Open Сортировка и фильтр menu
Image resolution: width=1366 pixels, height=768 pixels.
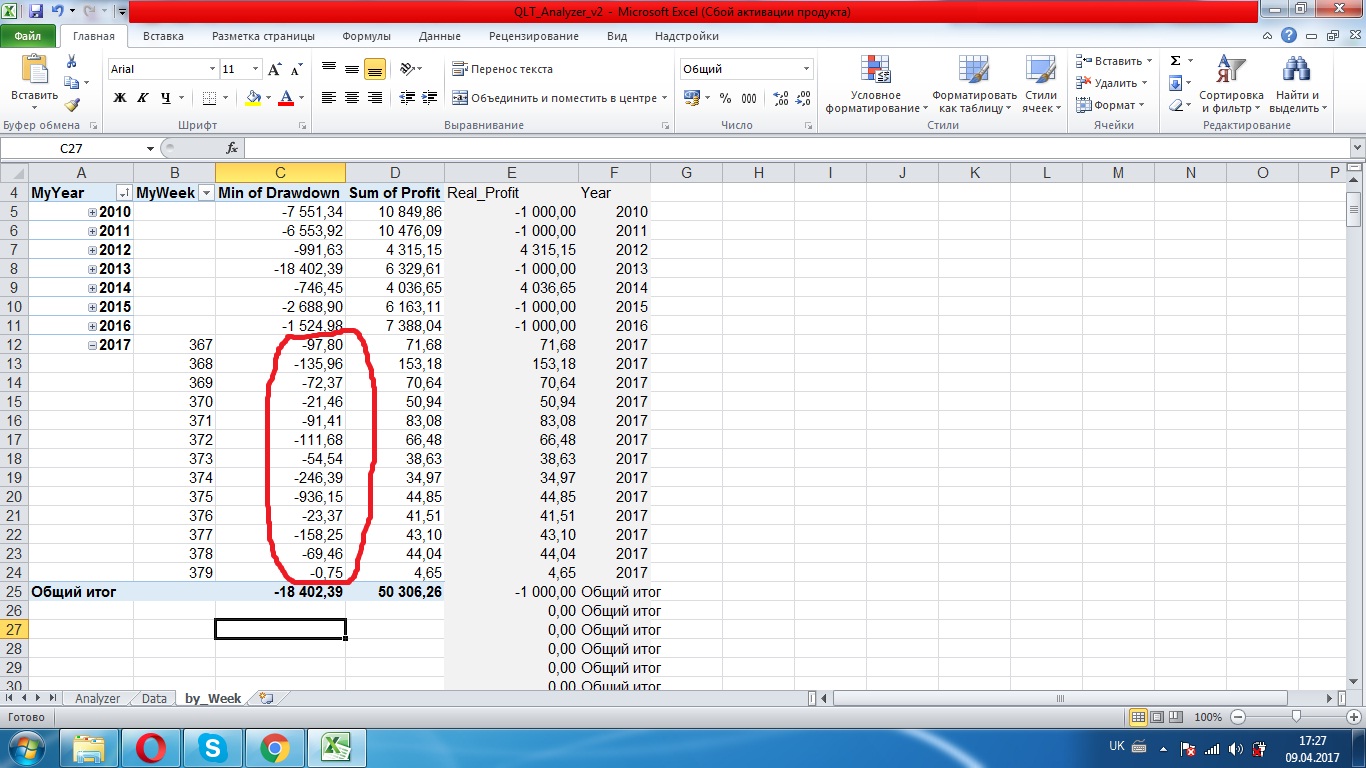1231,85
